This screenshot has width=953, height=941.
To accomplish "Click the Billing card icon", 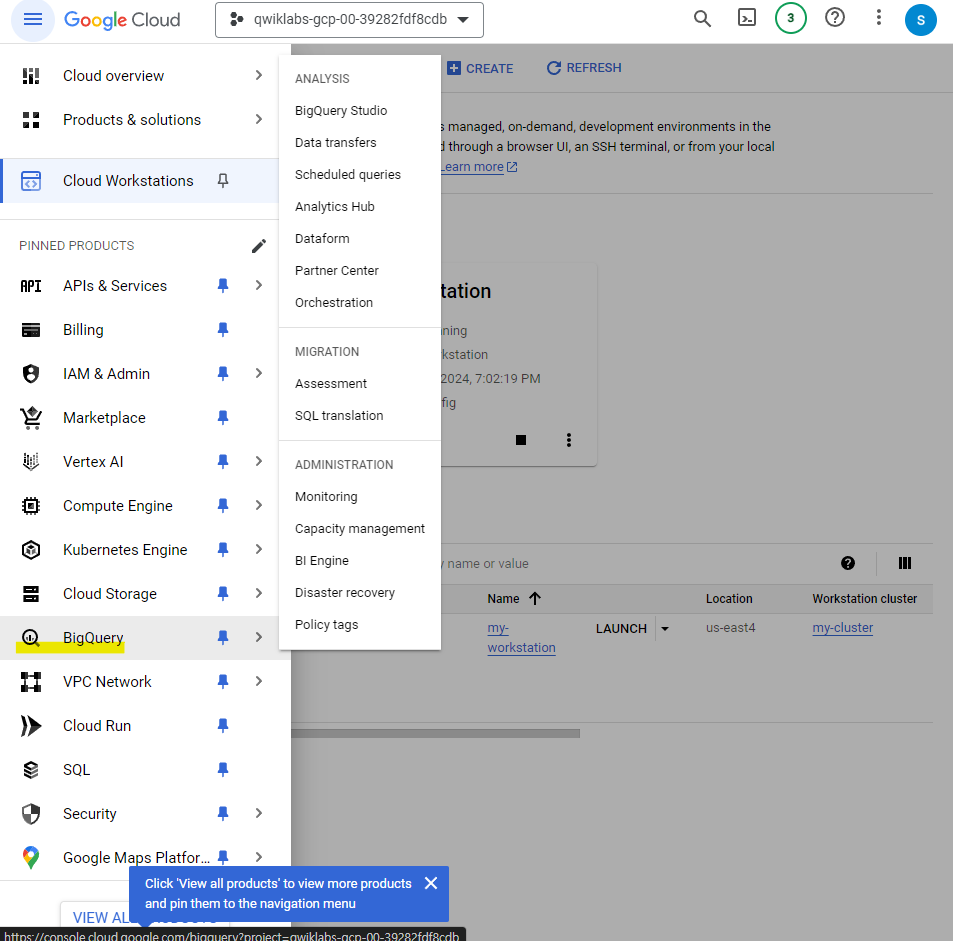I will coord(31,330).
